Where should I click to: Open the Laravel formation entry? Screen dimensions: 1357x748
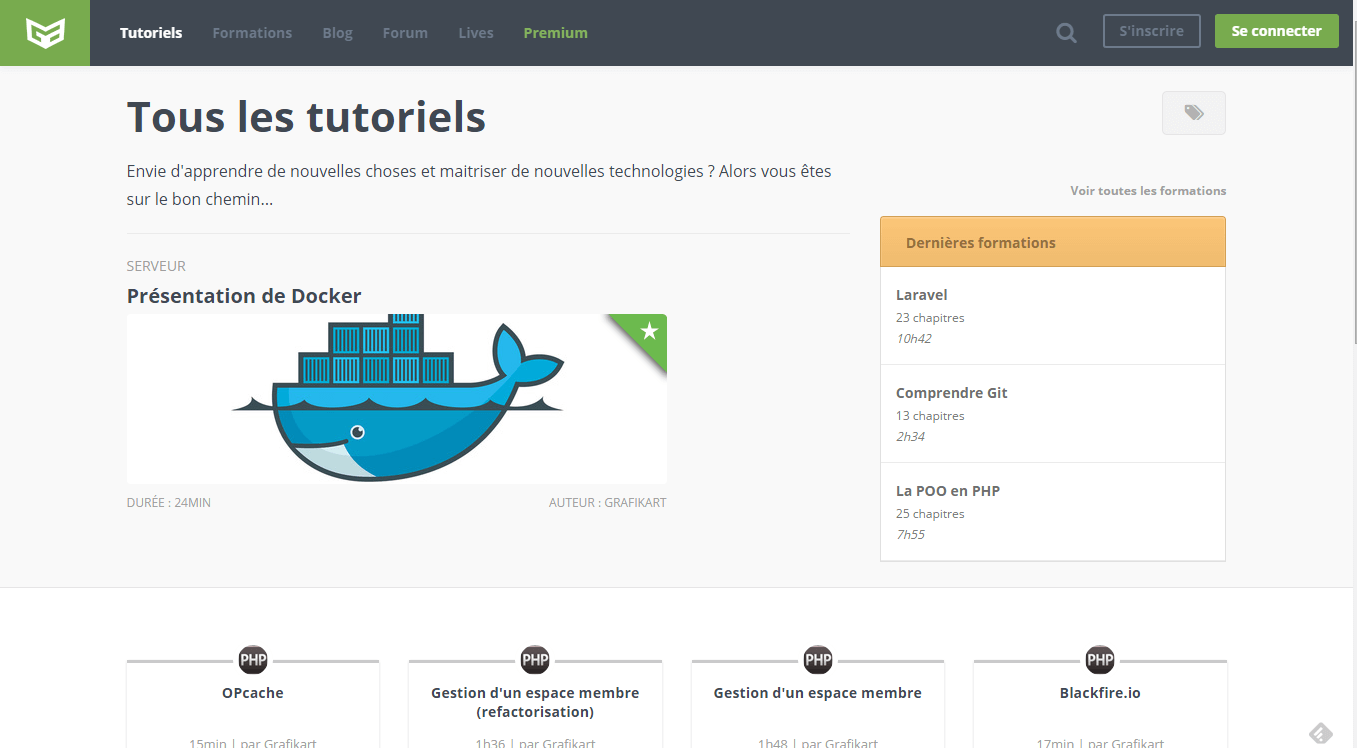pyautogui.click(x=921, y=295)
